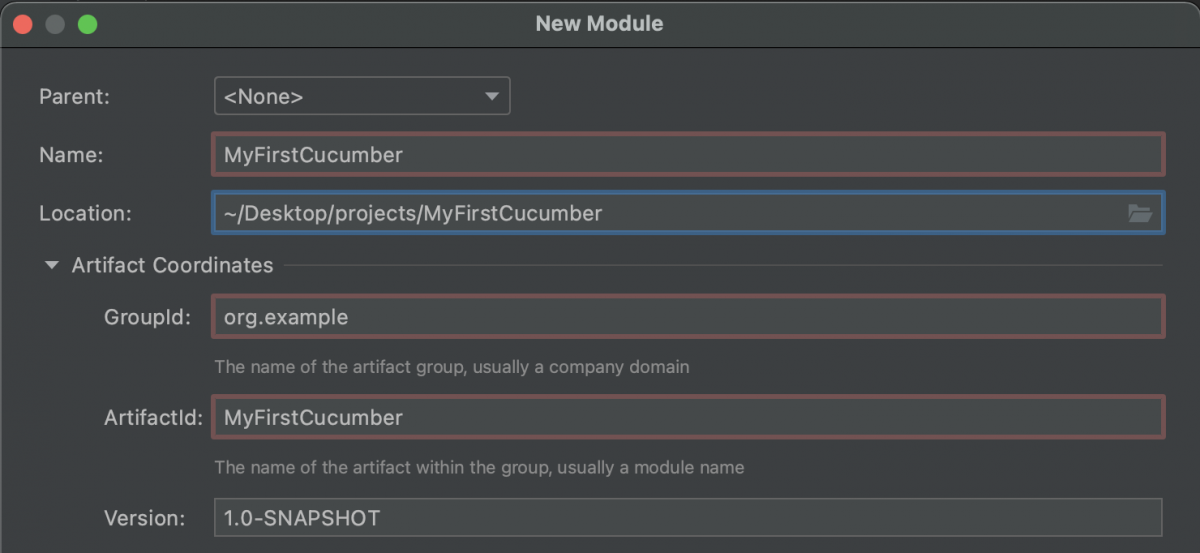This screenshot has height=553, width=1200.
Task: Maximize the dialog with the green button
Action: click(88, 24)
